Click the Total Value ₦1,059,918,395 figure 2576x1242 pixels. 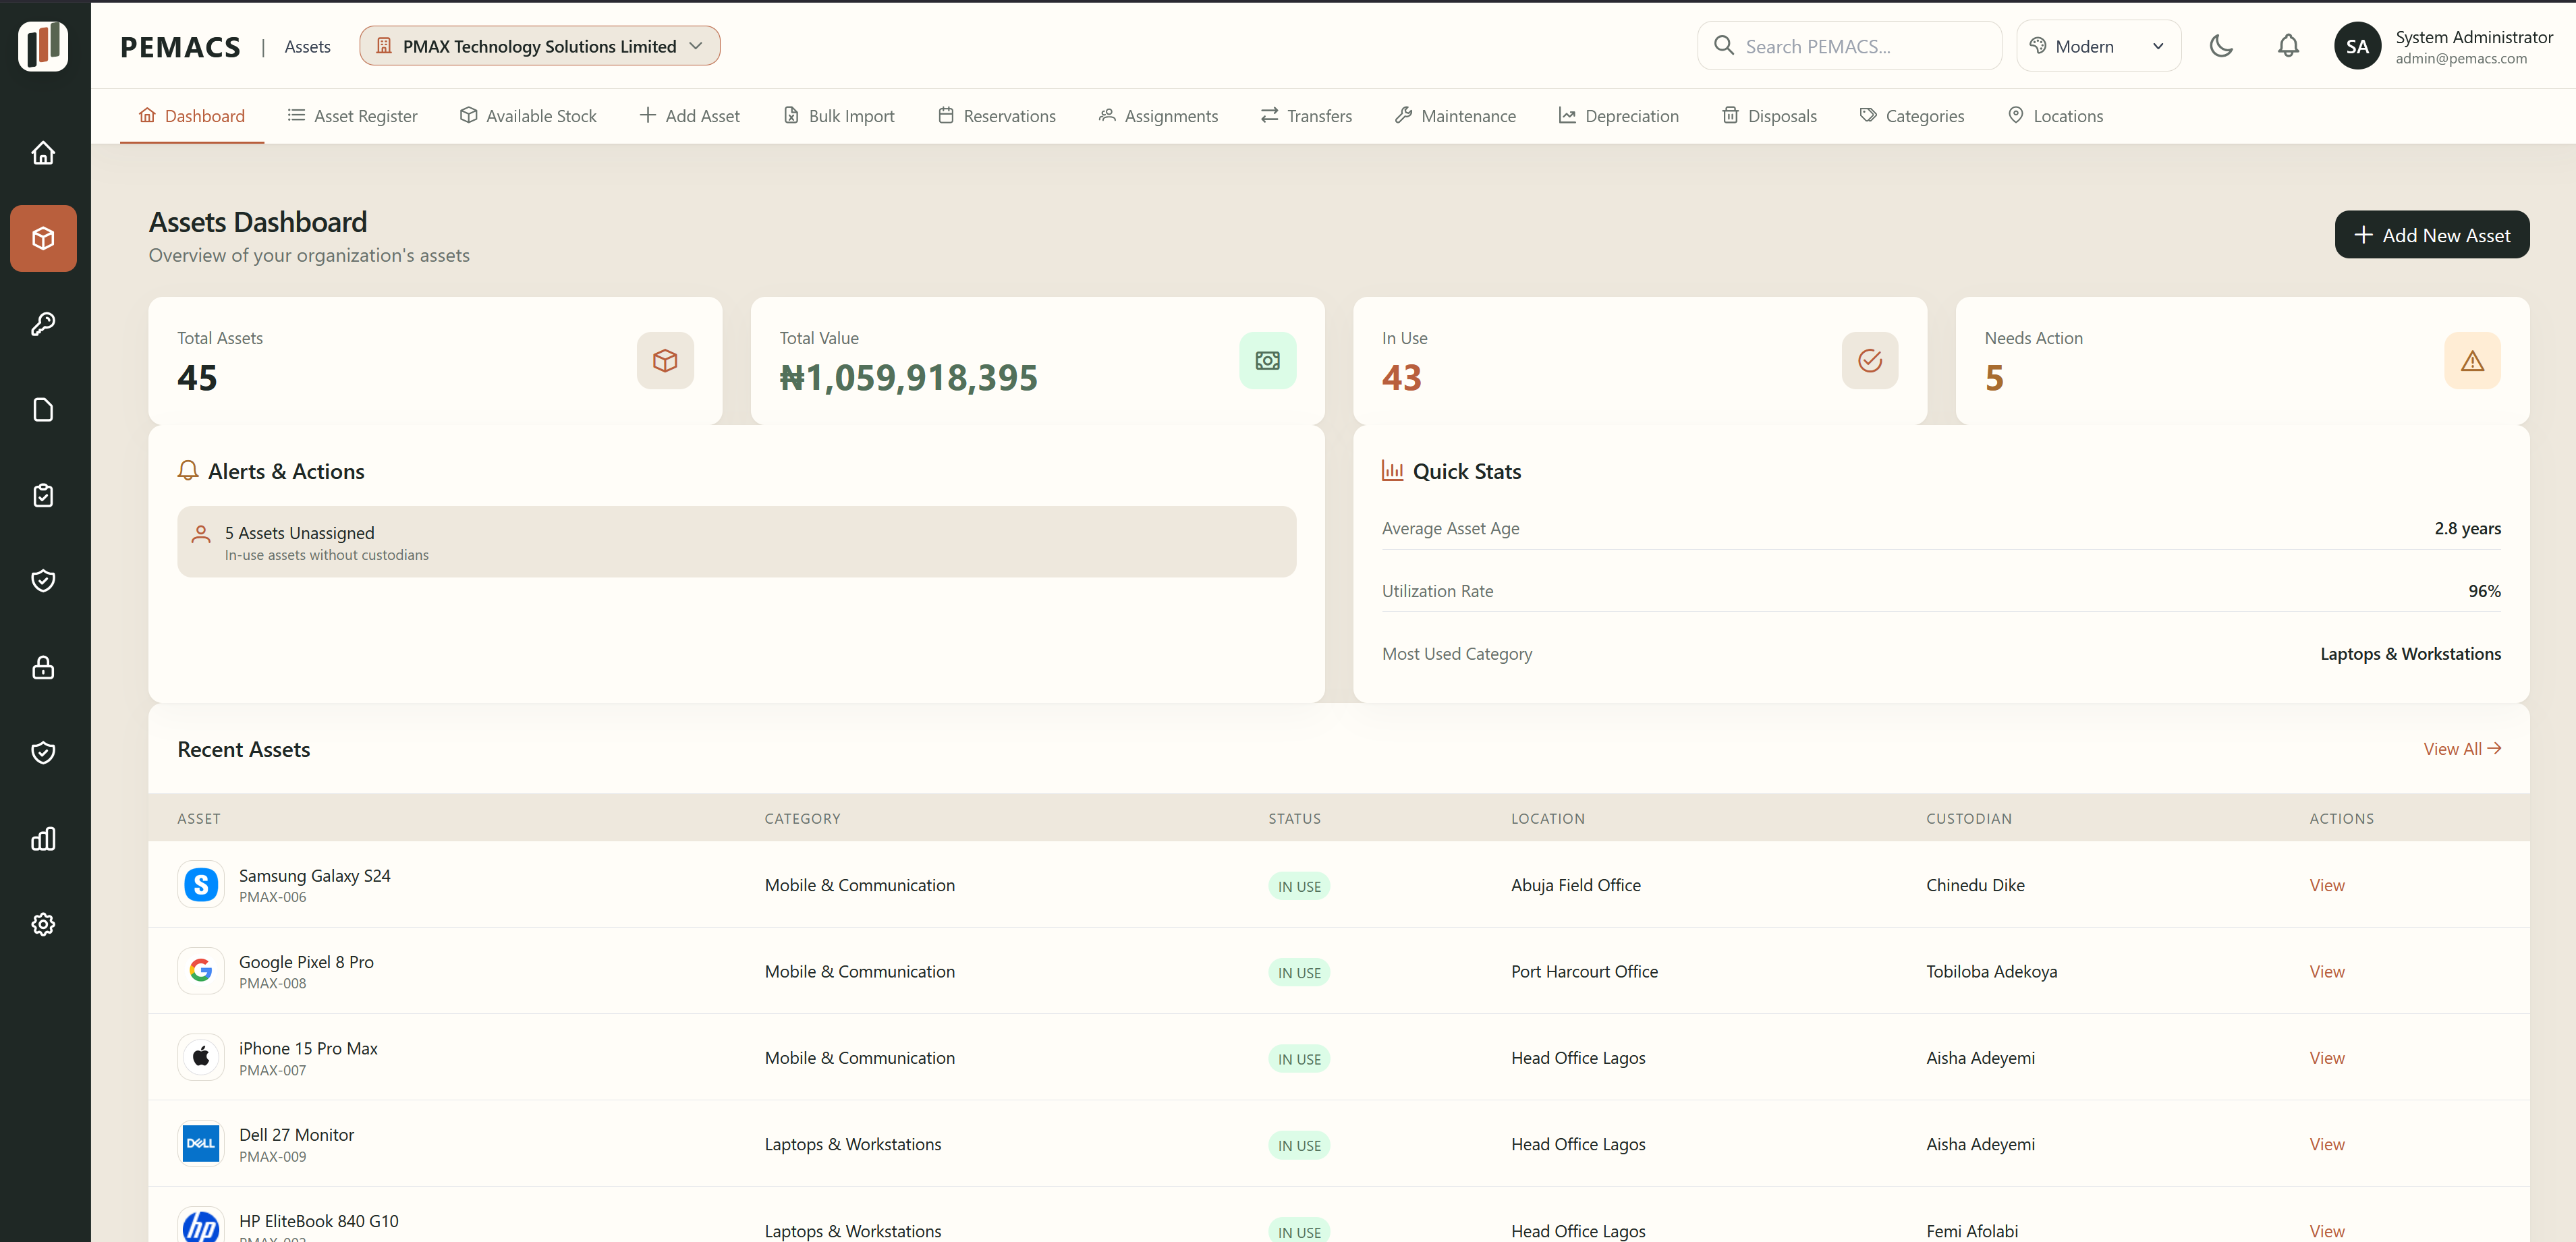click(908, 378)
